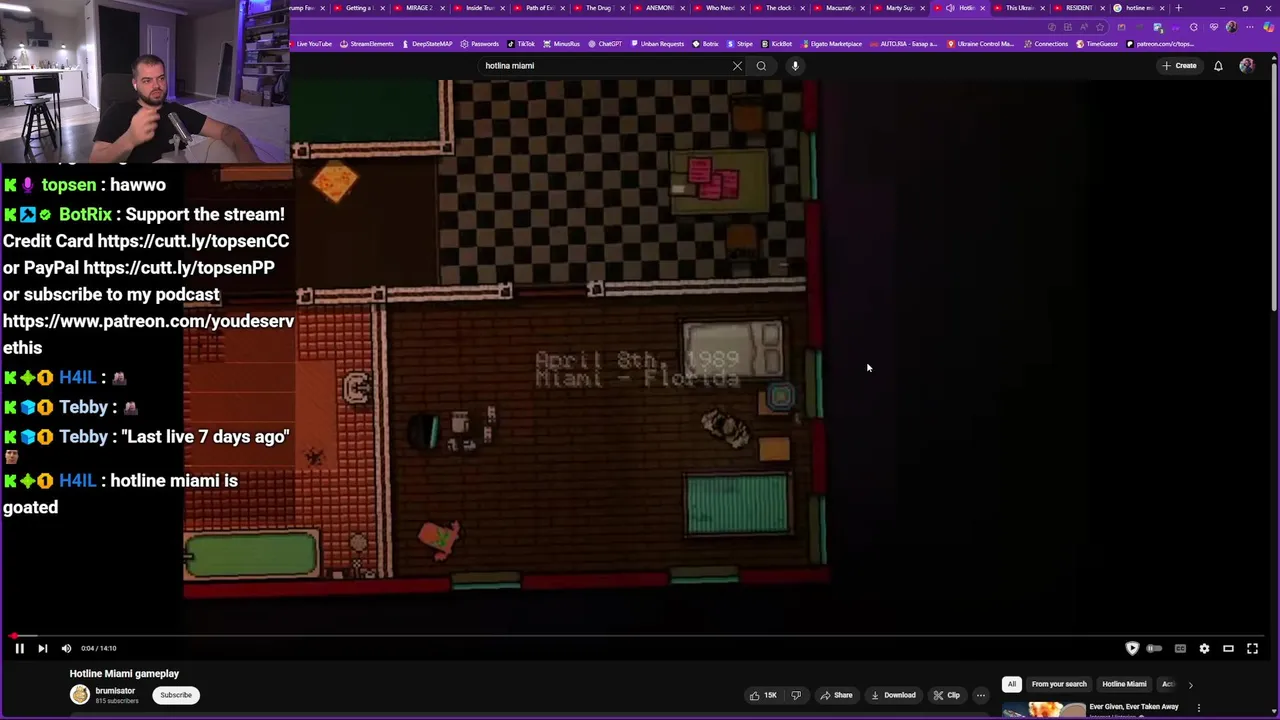This screenshot has height=720, width=1280.
Task: Open the Stripe bookmark
Action: pyautogui.click(x=739, y=44)
